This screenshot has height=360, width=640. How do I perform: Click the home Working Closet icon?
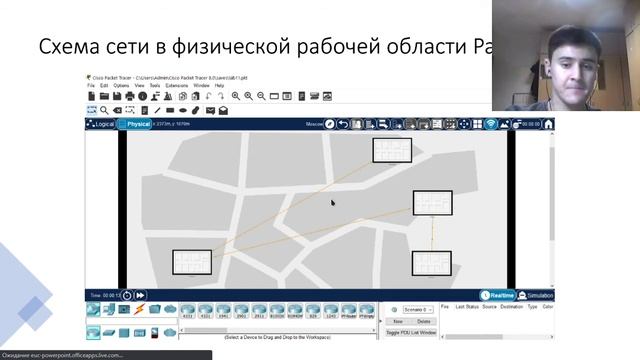pyautogui.click(x=548, y=124)
